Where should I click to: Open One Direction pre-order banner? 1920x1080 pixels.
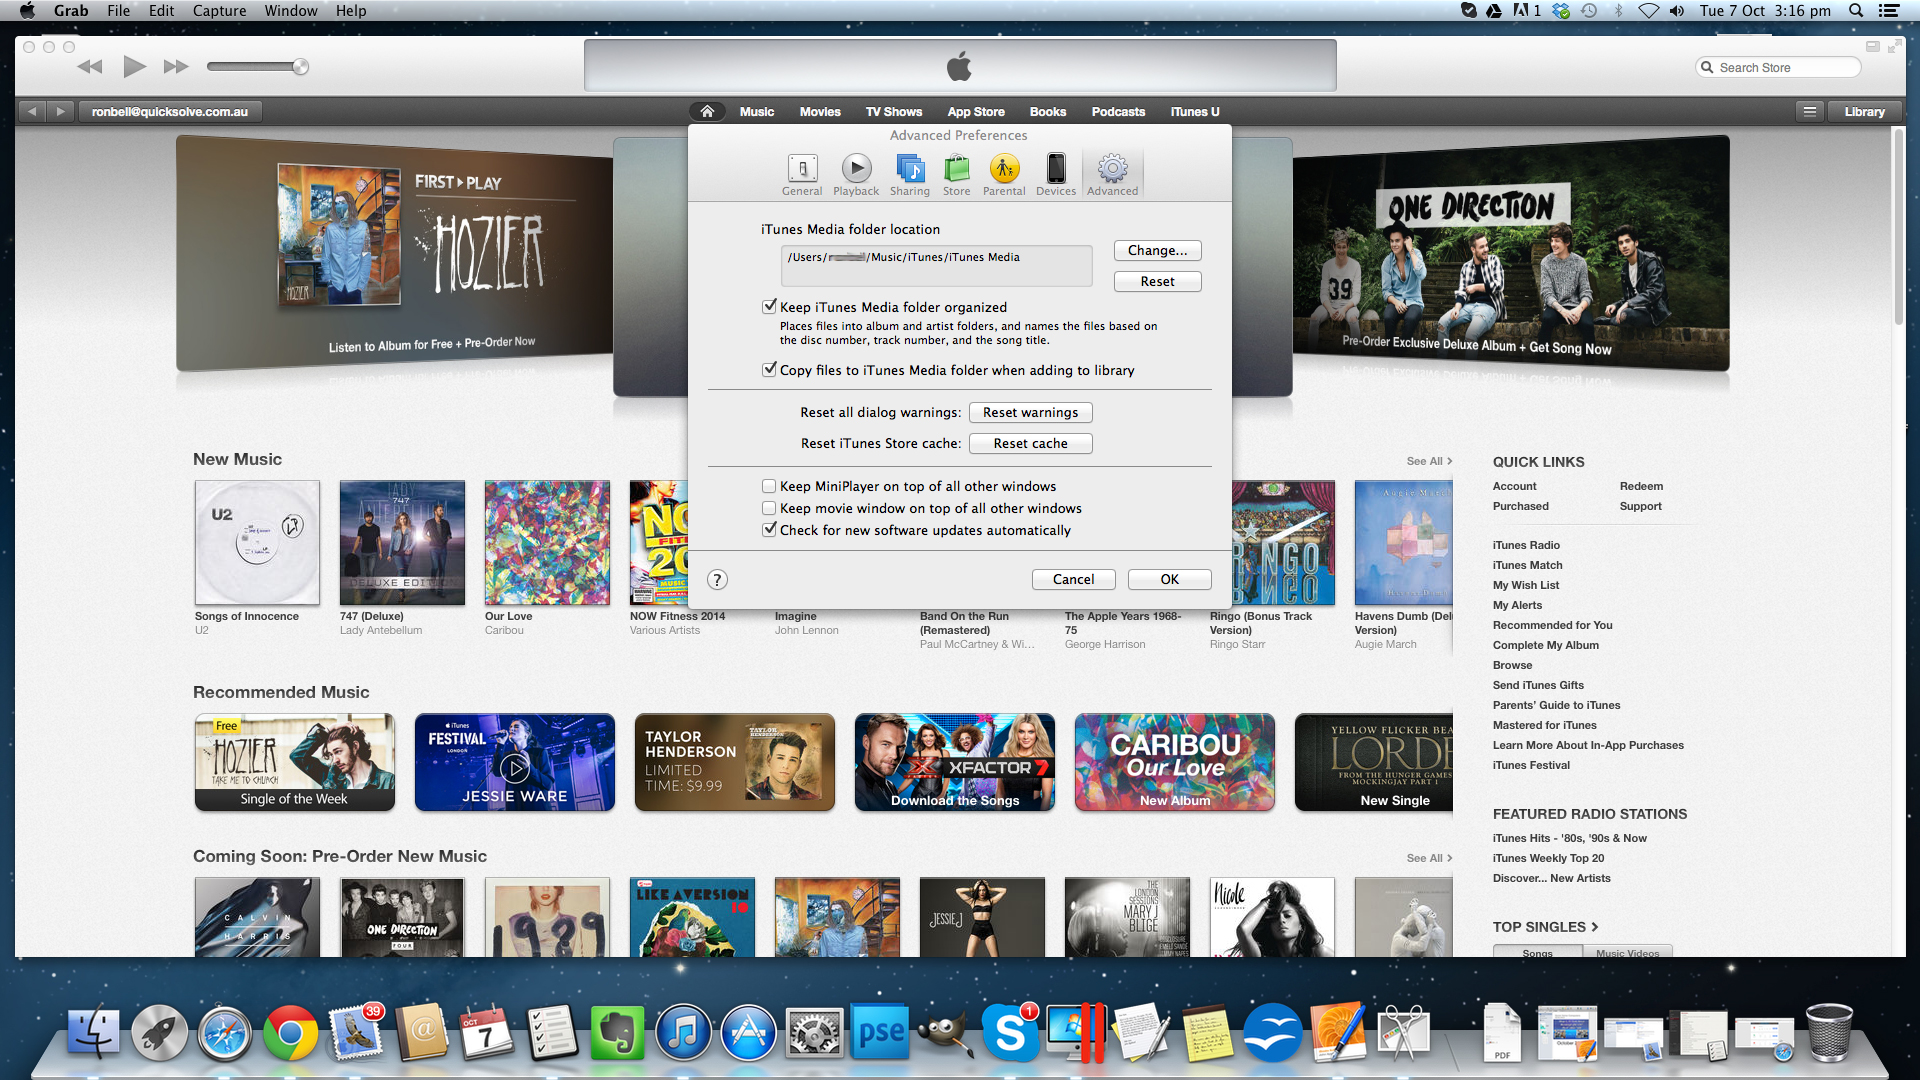coord(1511,253)
